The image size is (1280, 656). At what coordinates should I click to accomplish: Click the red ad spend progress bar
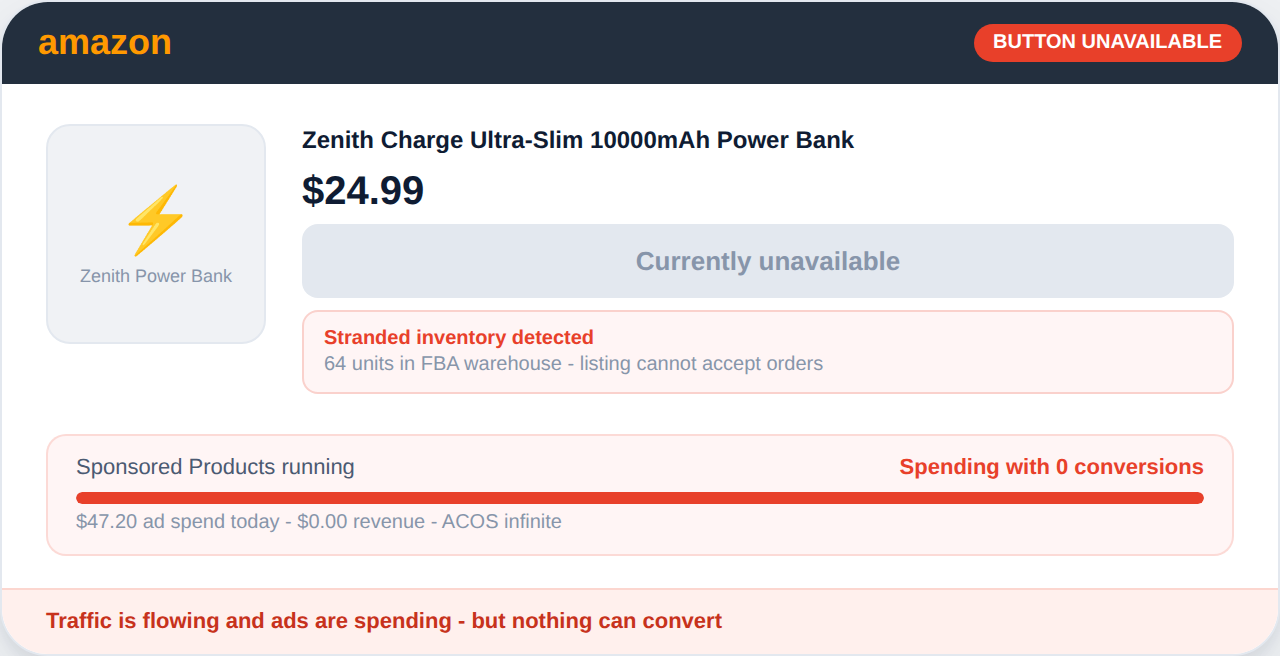coord(640,498)
